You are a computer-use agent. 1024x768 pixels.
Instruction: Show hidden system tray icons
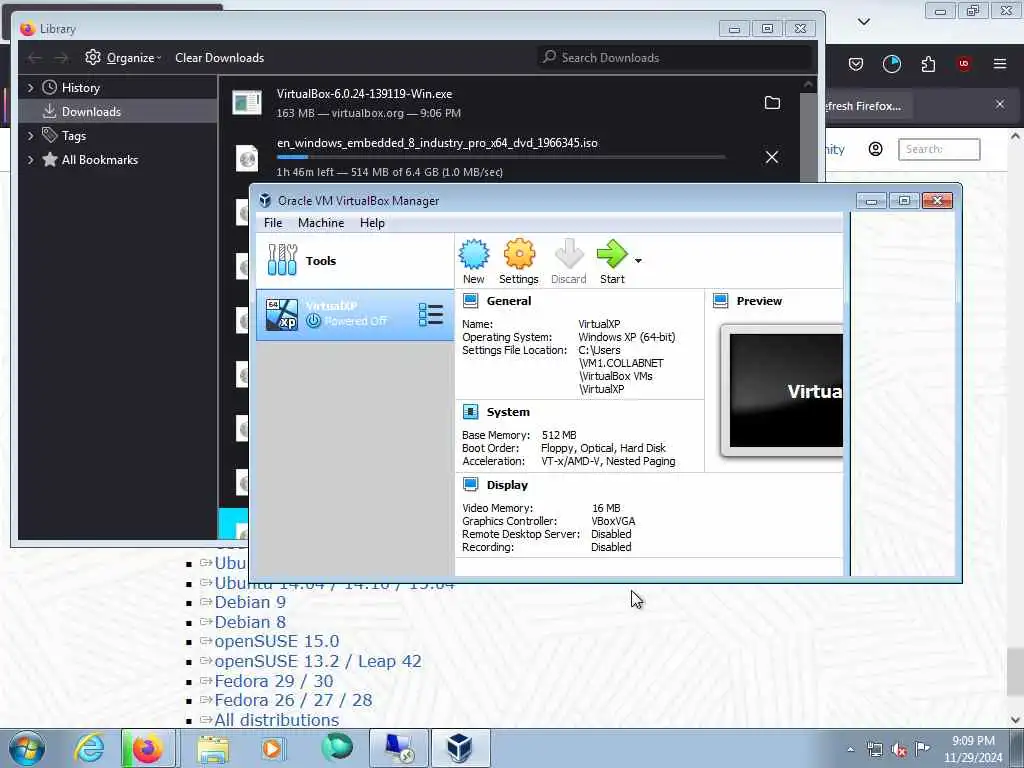tap(850, 750)
